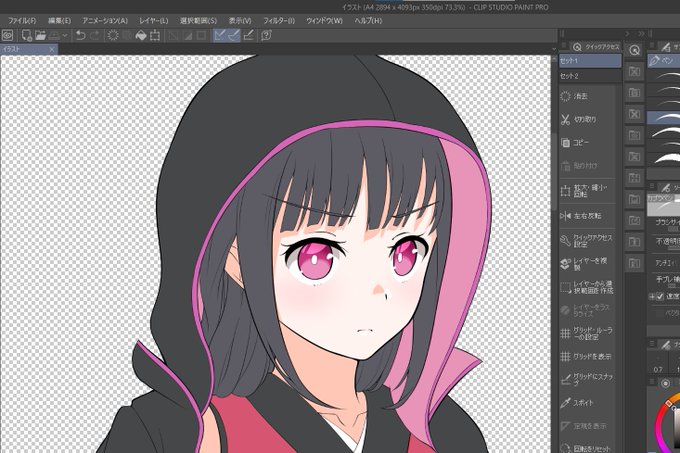Open the brush size panel menu icon
The image size is (680, 453).
[x=652, y=344]
